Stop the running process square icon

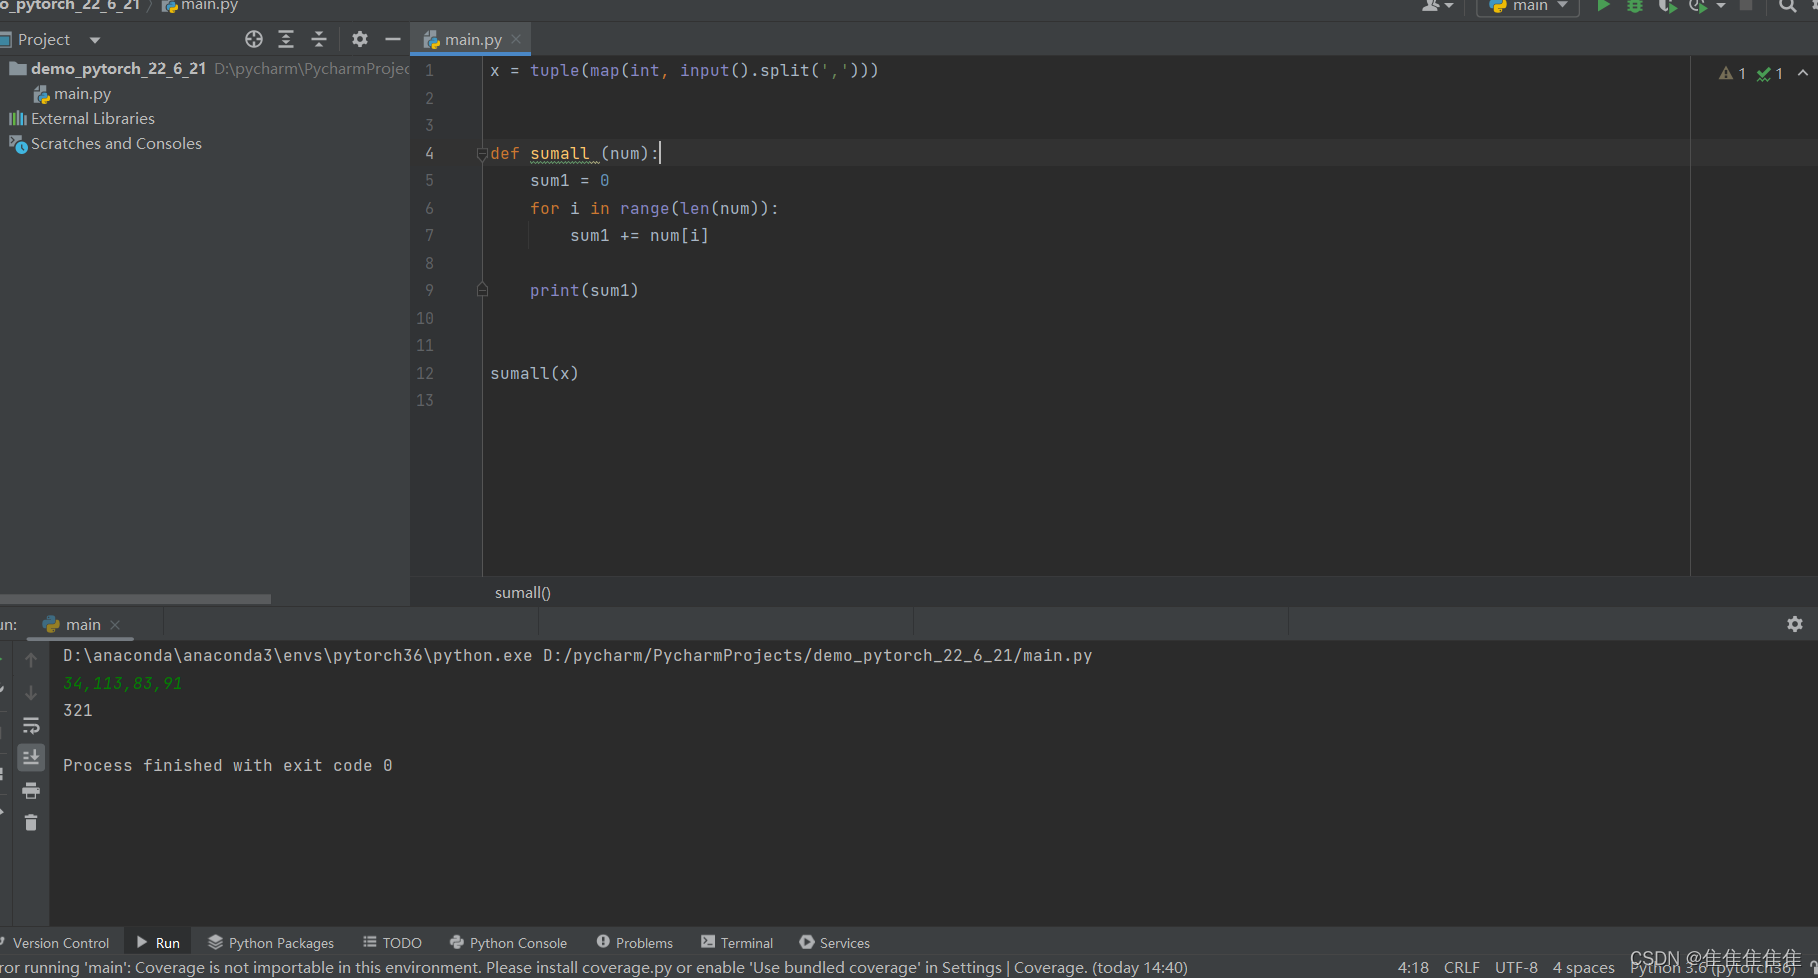1746,5
